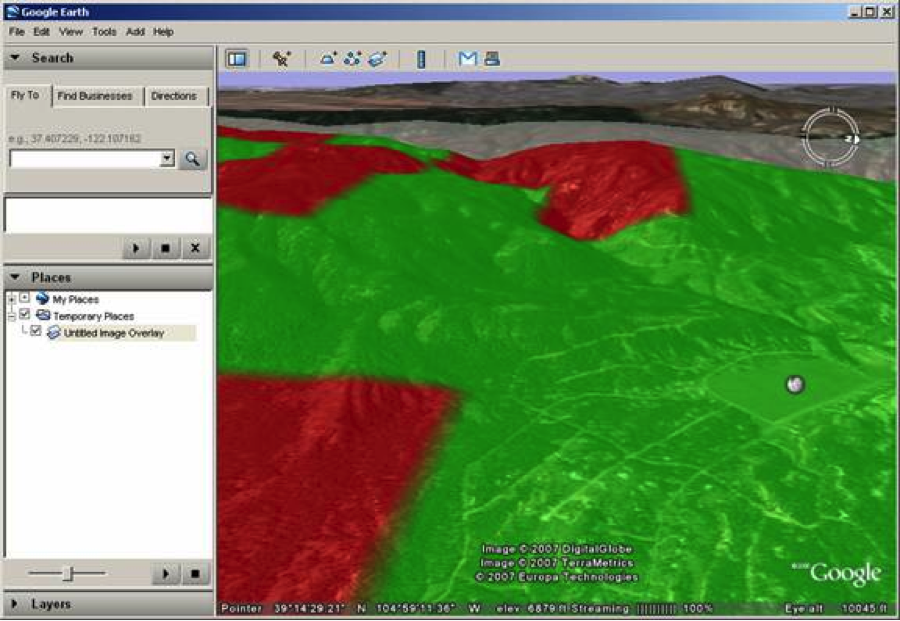
Task: Select the ruler measurement tool
Action: pyautogui.click(x=421, y=59)
